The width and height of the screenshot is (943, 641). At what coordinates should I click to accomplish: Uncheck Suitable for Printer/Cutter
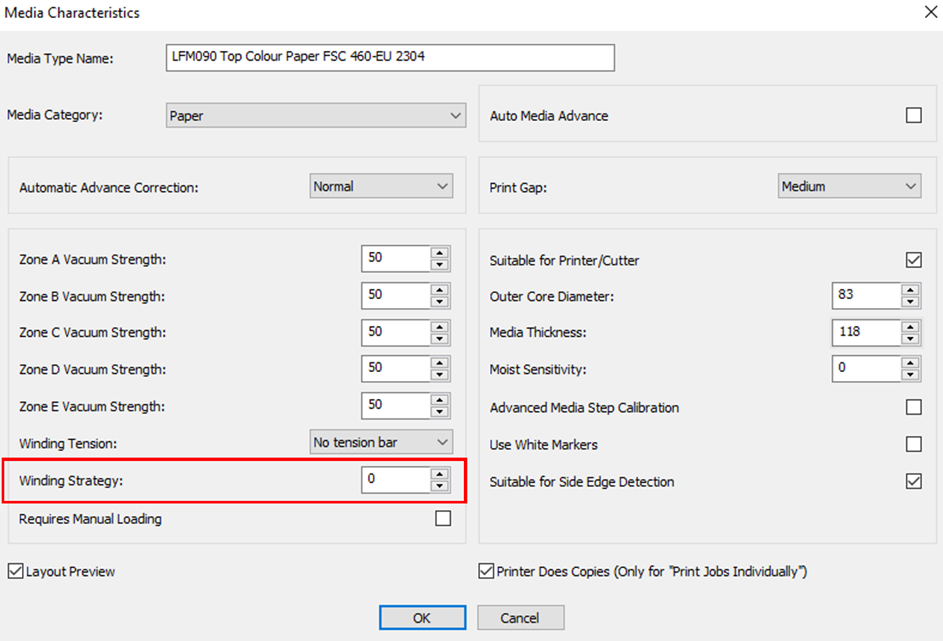point(913,260)
